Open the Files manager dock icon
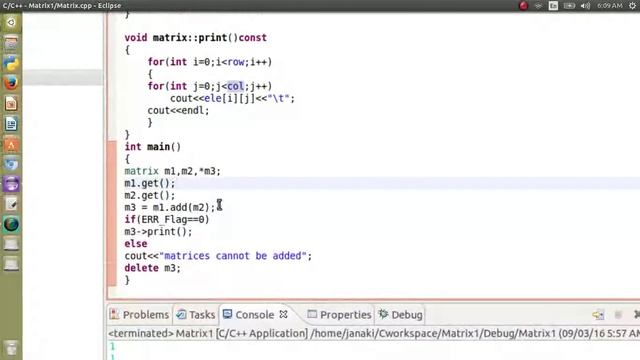The image size is (640, 360). click(x=11, y=43)
